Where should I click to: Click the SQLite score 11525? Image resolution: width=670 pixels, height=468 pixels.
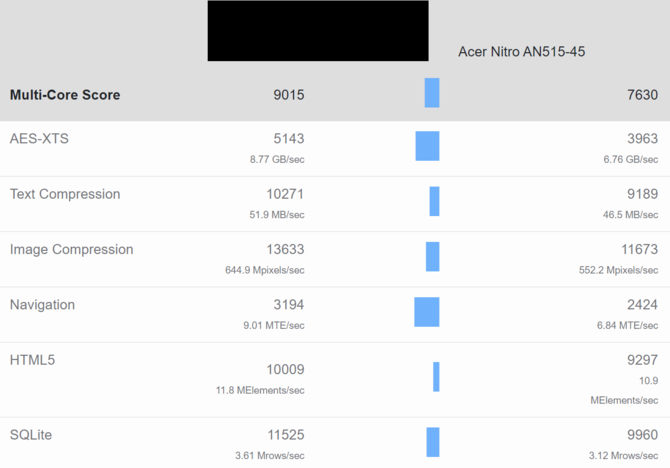[286, 435]
